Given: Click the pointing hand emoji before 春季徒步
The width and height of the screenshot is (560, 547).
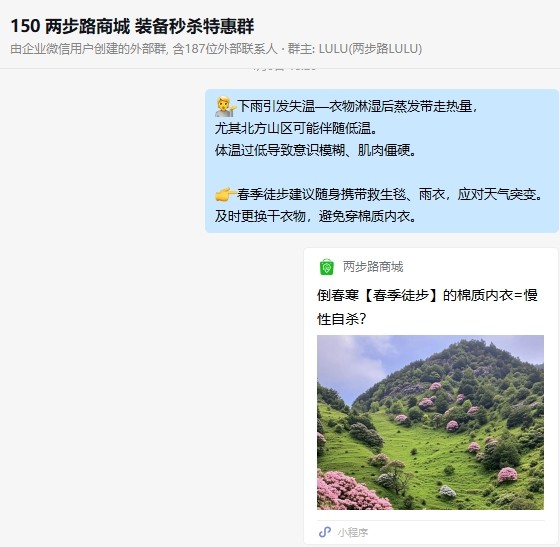Looking at the screenshot, I should coord(225,195).
